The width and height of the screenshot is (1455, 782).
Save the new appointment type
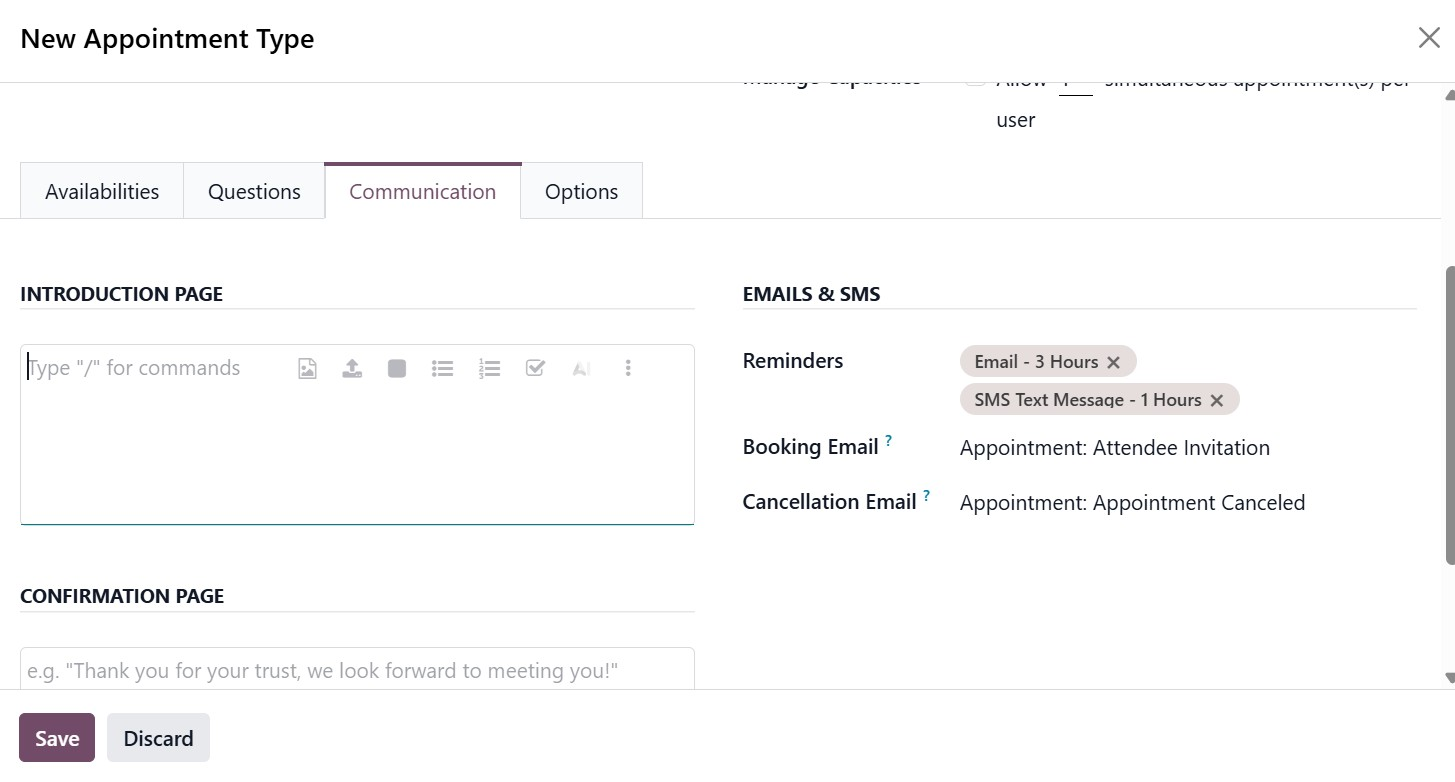(x=57, y=738)
